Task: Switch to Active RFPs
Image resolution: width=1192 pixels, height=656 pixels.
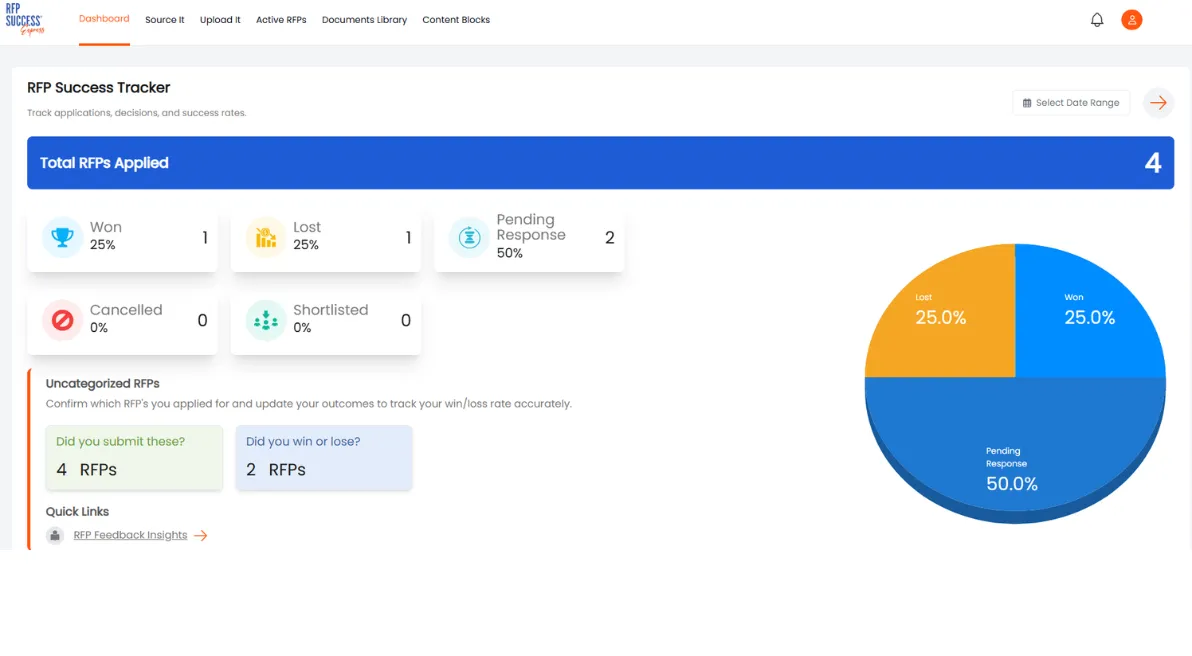Action: coord(281,20)
